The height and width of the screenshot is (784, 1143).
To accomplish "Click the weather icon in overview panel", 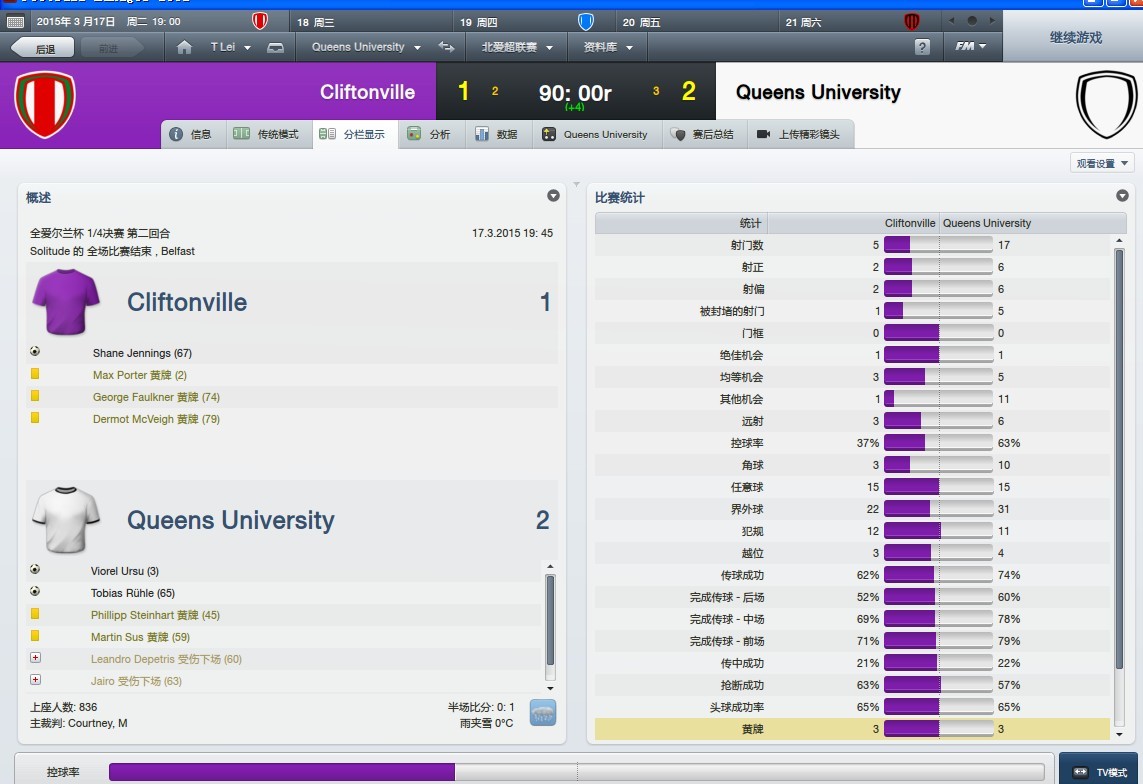I will (542, 713).
